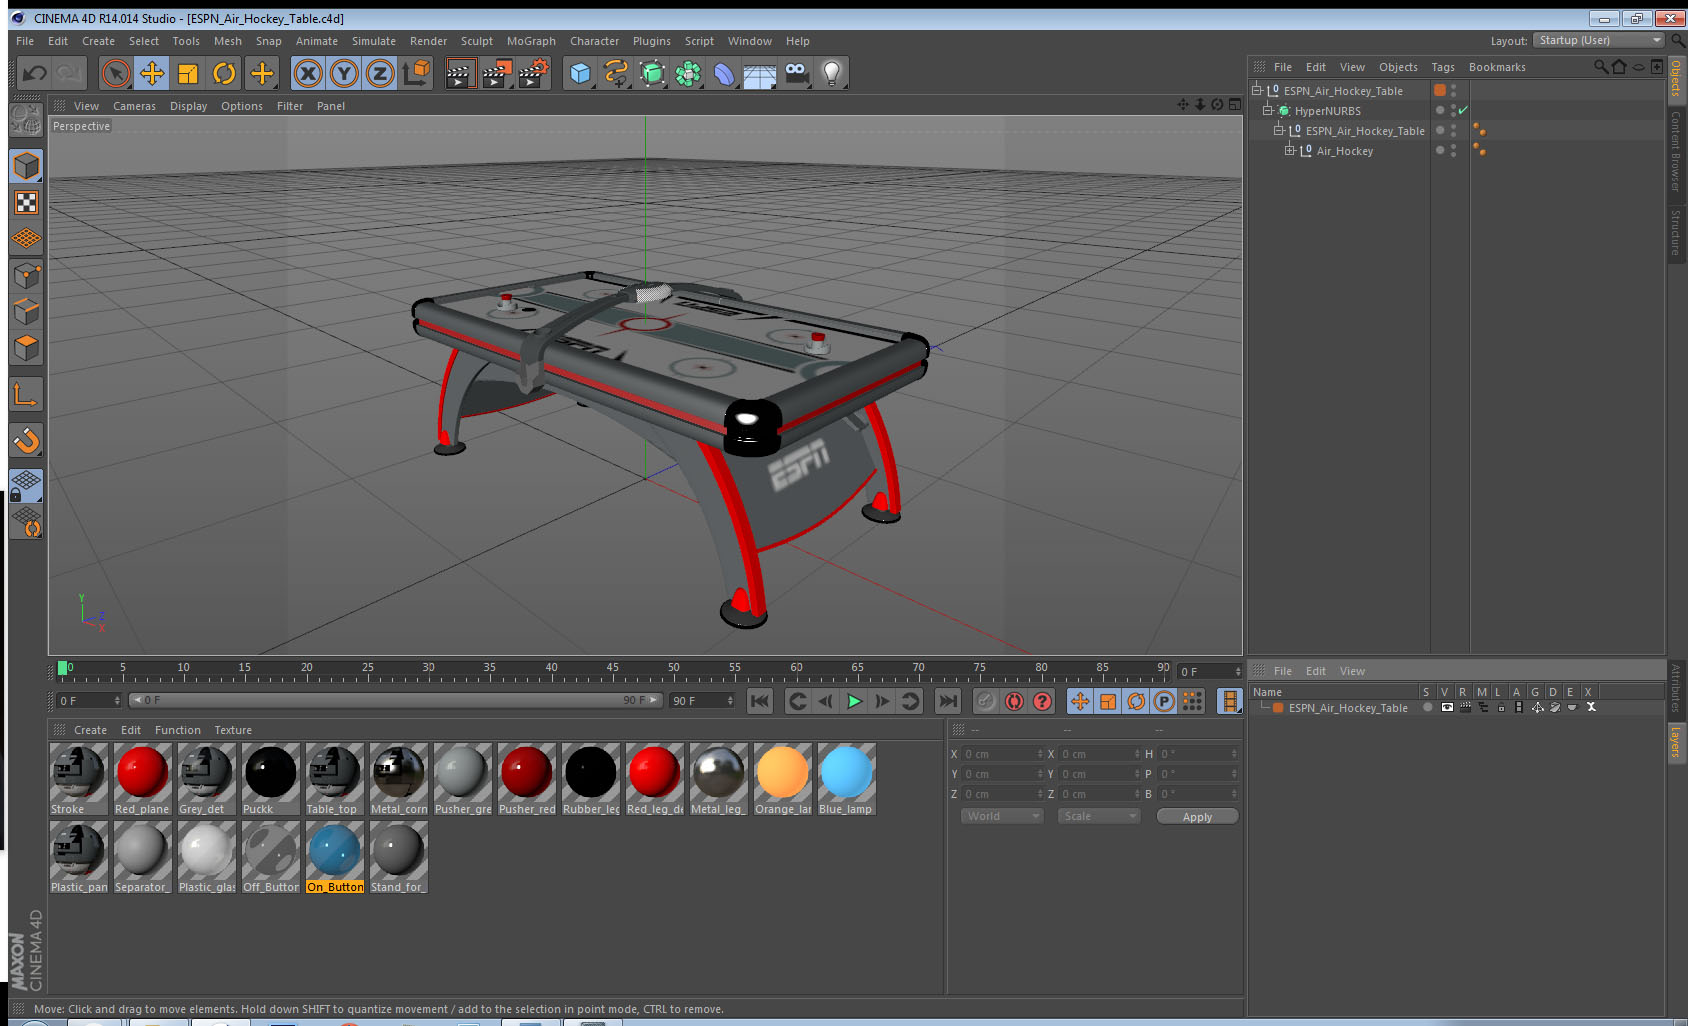Screen dimensions: 1688x1026
Task: Open Material Manager Create menu
Action: pos(90,730)
